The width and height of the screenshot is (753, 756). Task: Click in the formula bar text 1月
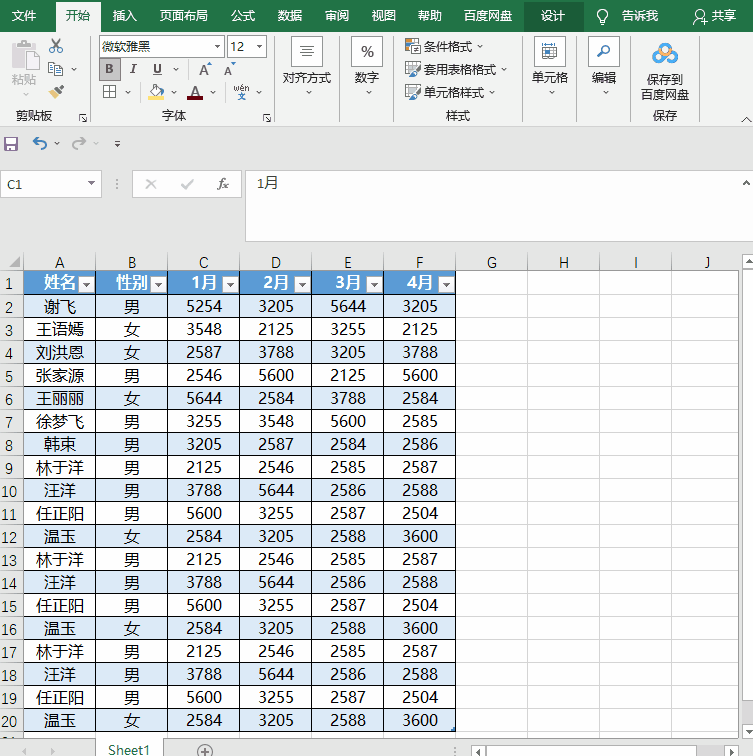pos(267,183)
